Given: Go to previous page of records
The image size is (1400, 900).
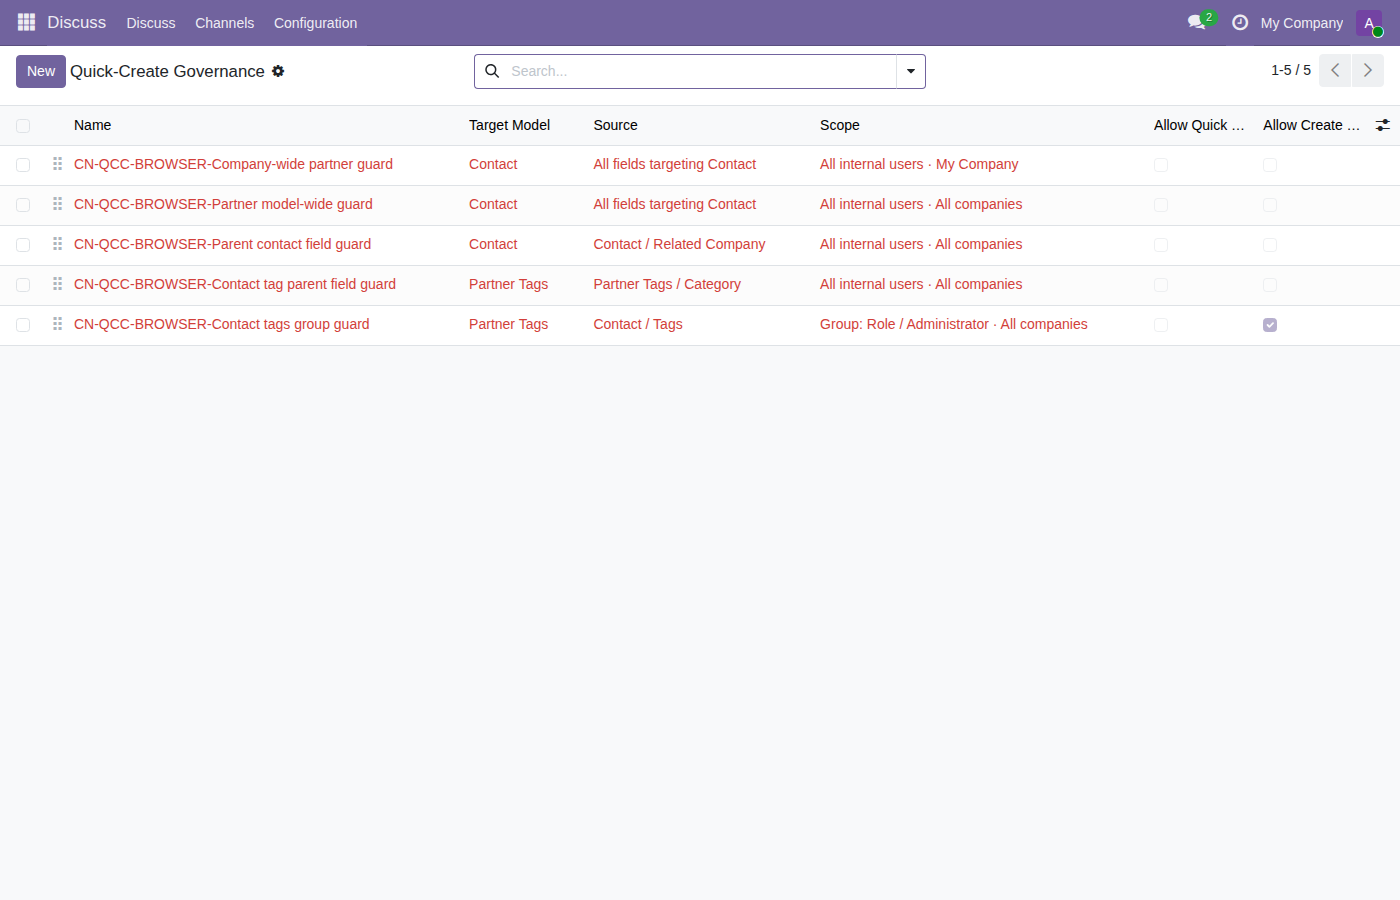Looking at the screenshot, I should point(1335,71).
